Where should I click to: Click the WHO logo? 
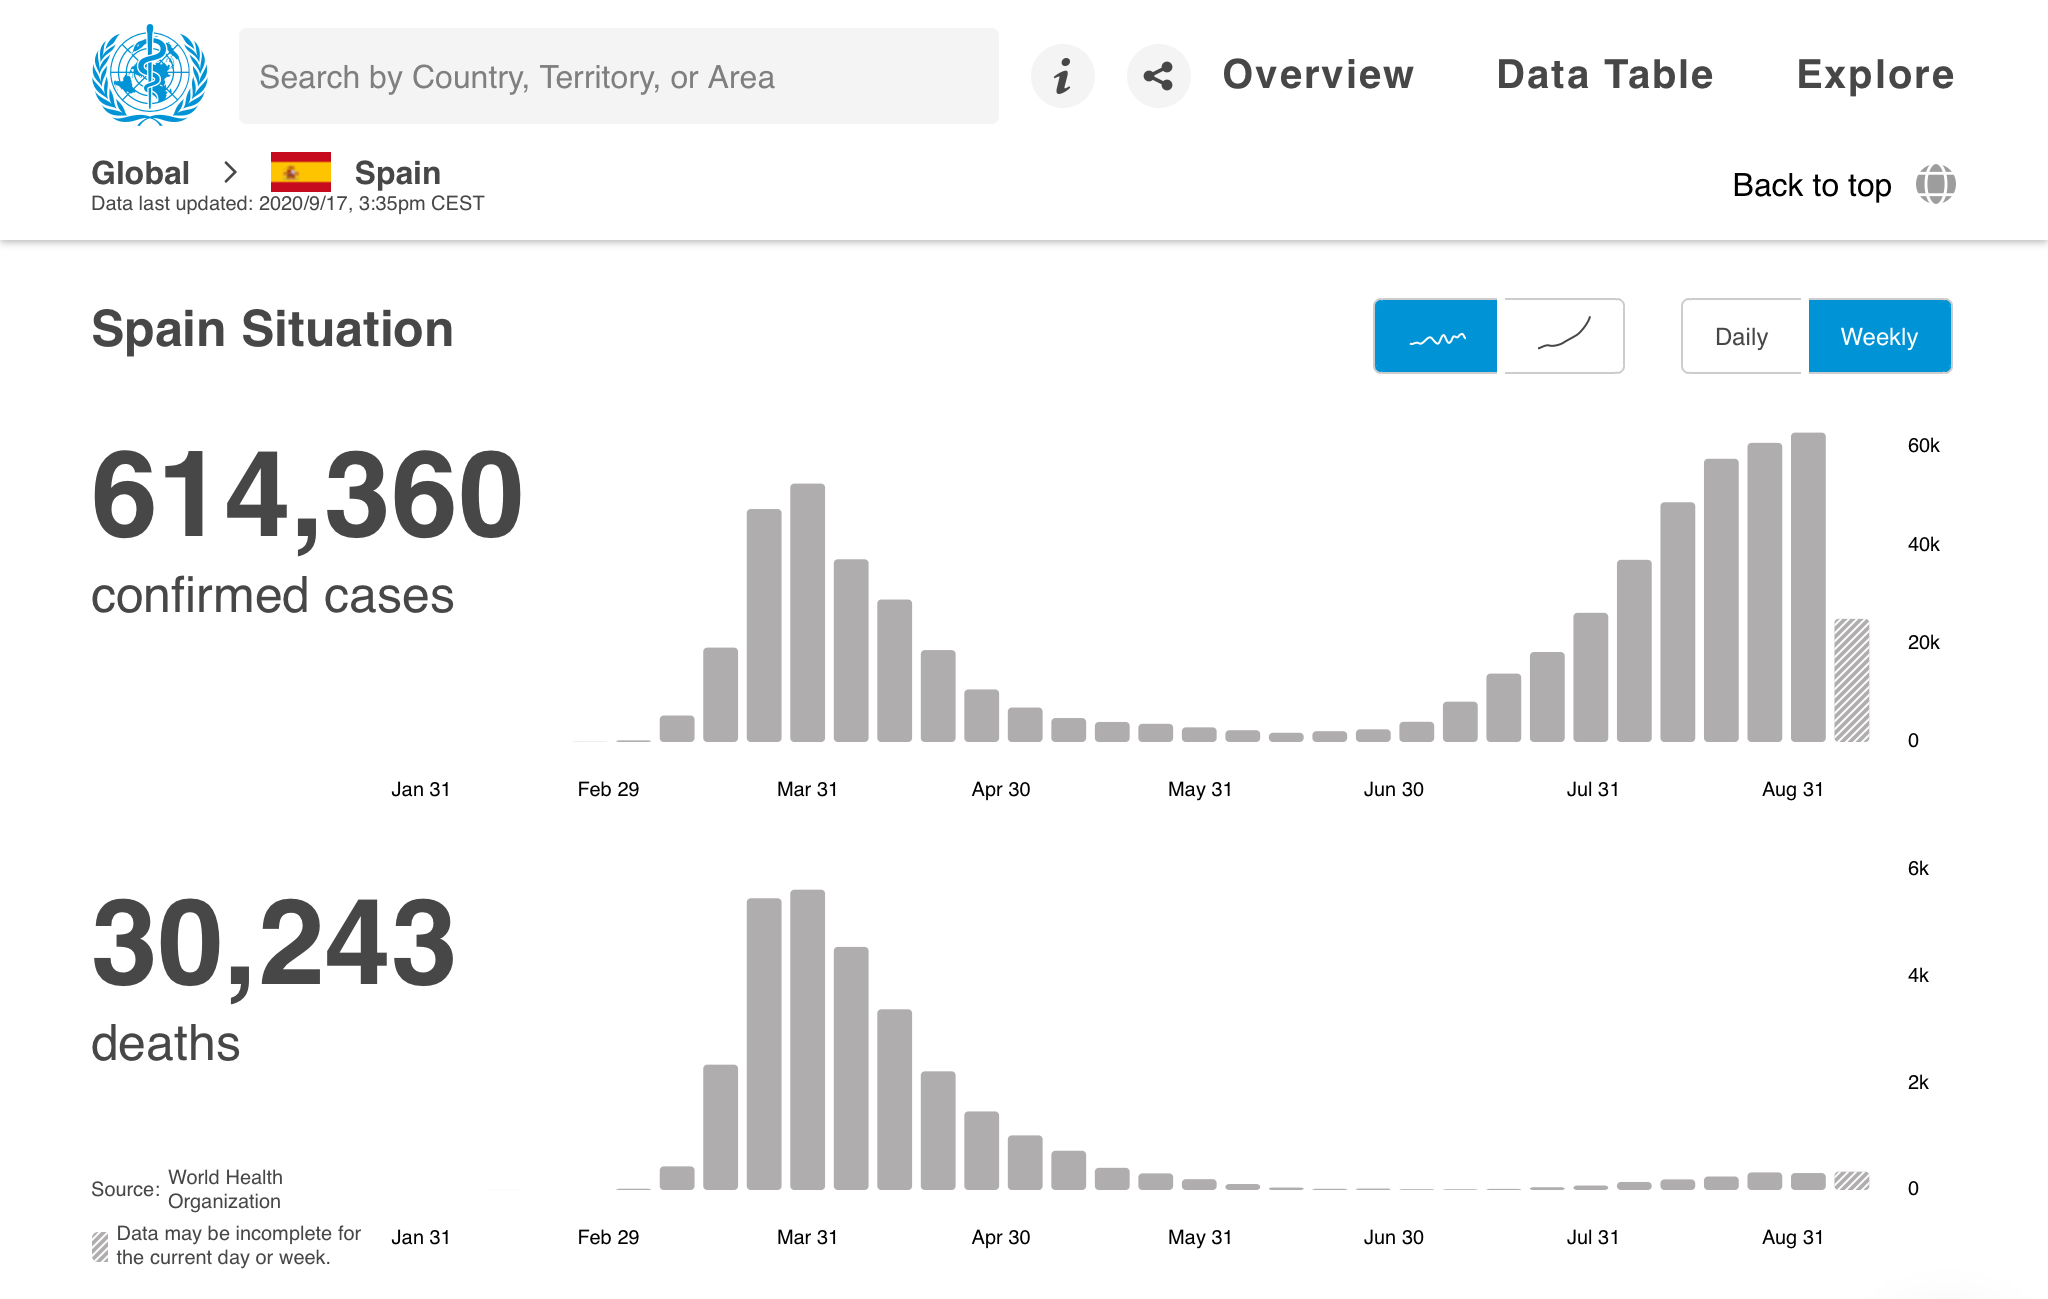[x=150, y=75]
